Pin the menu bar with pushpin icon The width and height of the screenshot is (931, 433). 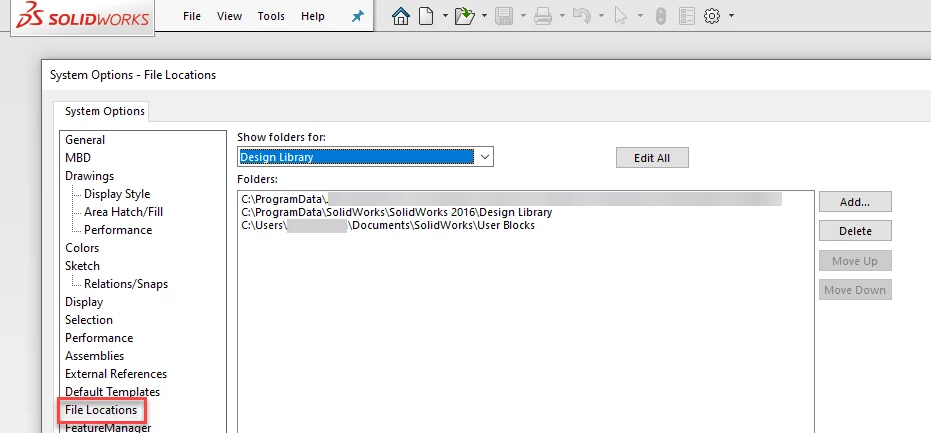click(x=357, y=17)
